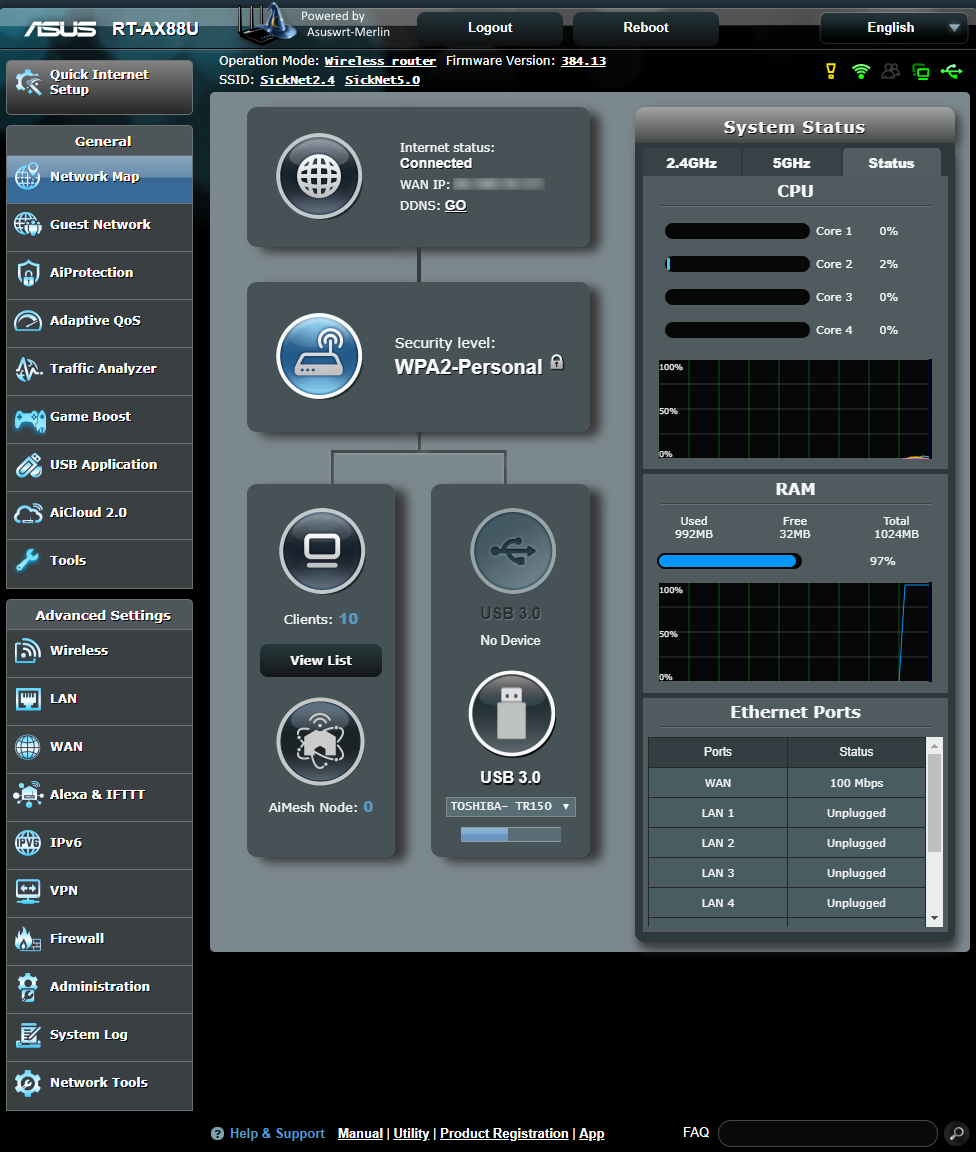Click the Clients count number 10
The width and height of the screenshot is (976, 1152).
pos(348,619)
